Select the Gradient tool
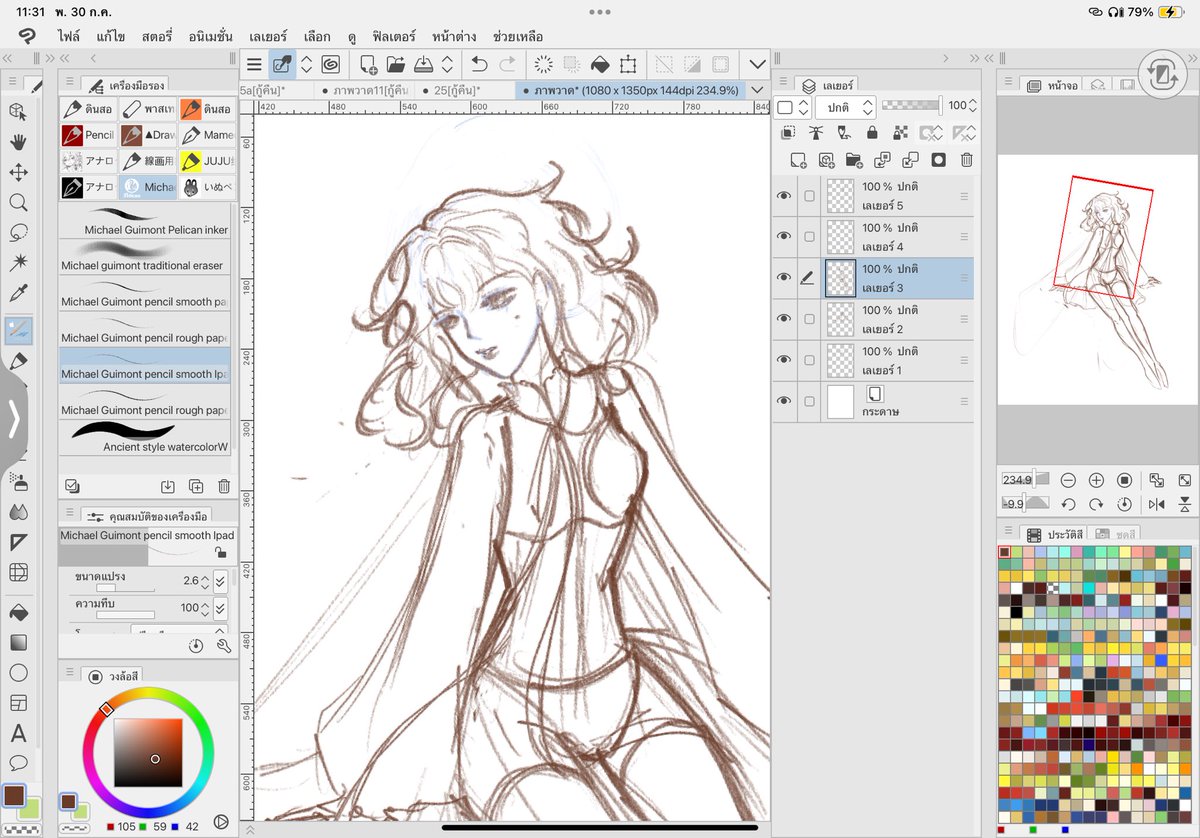Screen dimensions: 1200x838 click(18, 642)
